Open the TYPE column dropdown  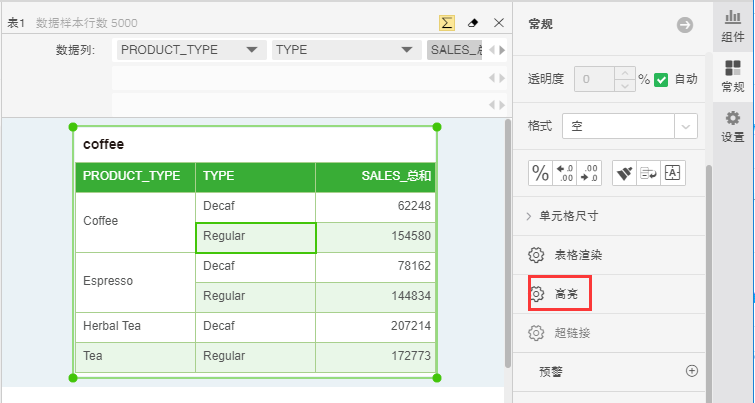click(406, 50)
